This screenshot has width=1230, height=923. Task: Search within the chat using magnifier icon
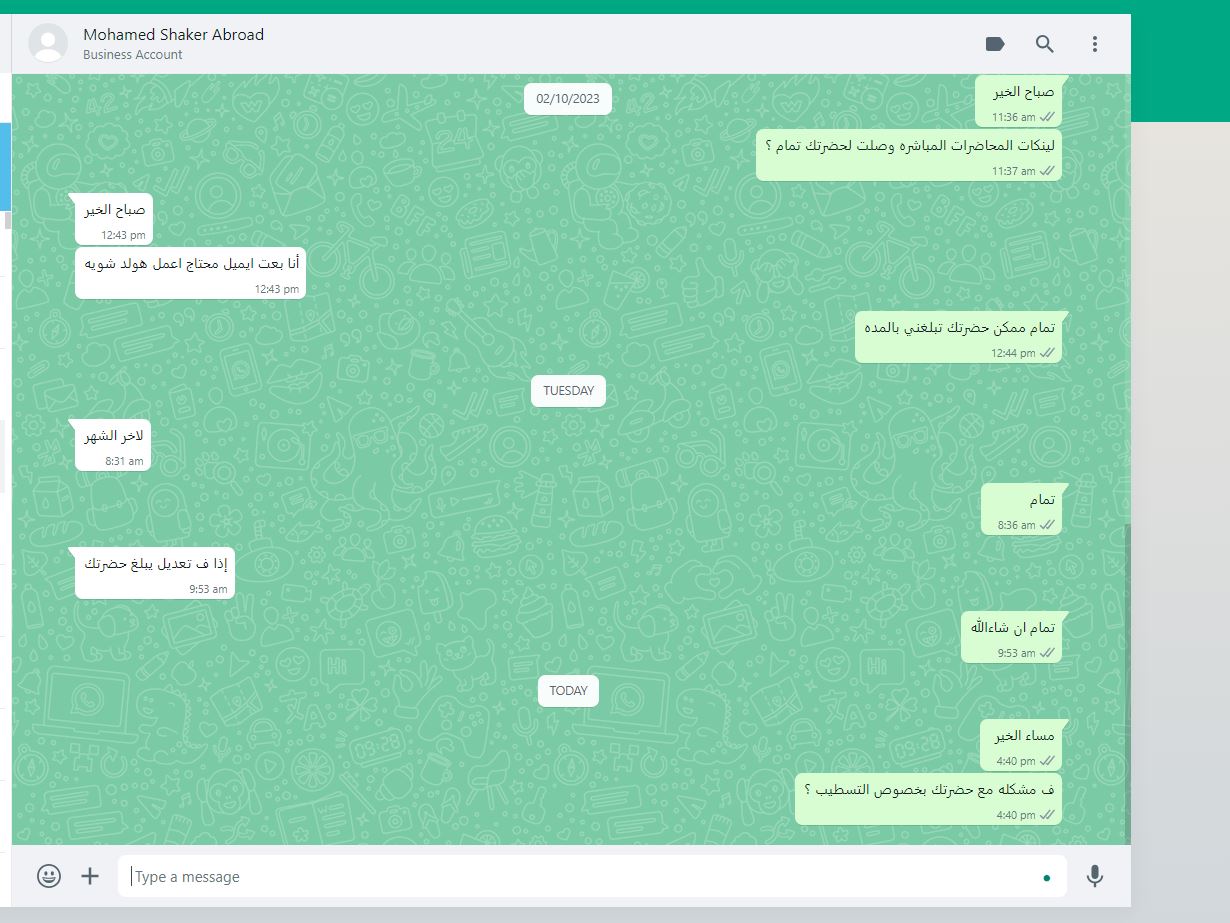pos(1044,44)
